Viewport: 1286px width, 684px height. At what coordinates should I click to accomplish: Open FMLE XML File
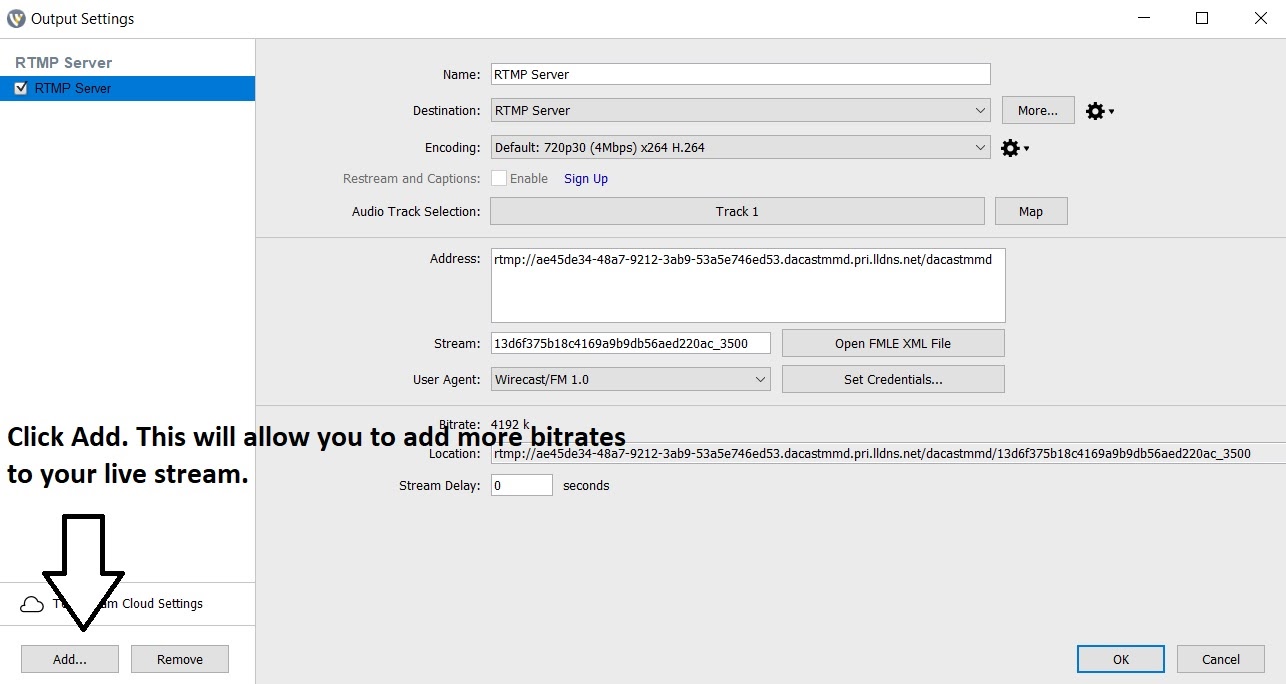[892, 343]
